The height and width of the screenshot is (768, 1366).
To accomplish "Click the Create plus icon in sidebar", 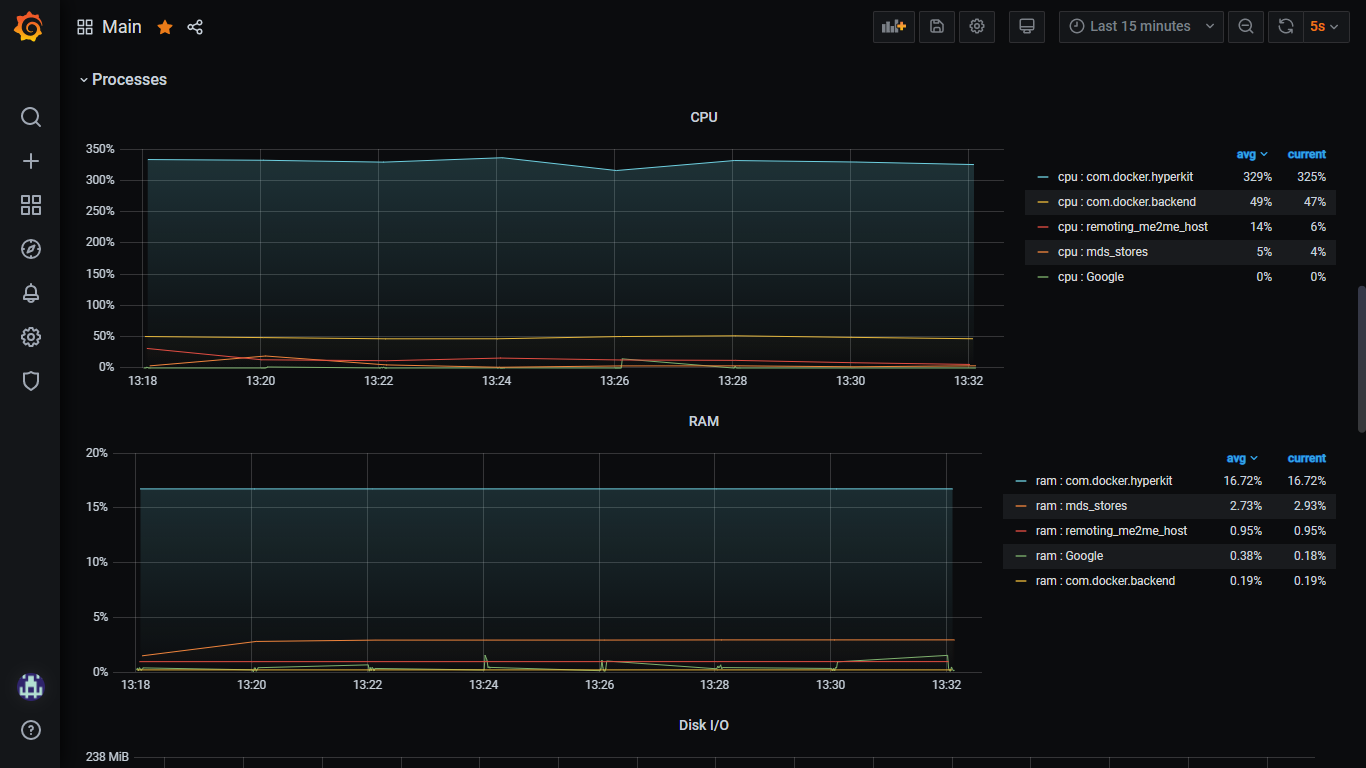I will tap(31, 161).
